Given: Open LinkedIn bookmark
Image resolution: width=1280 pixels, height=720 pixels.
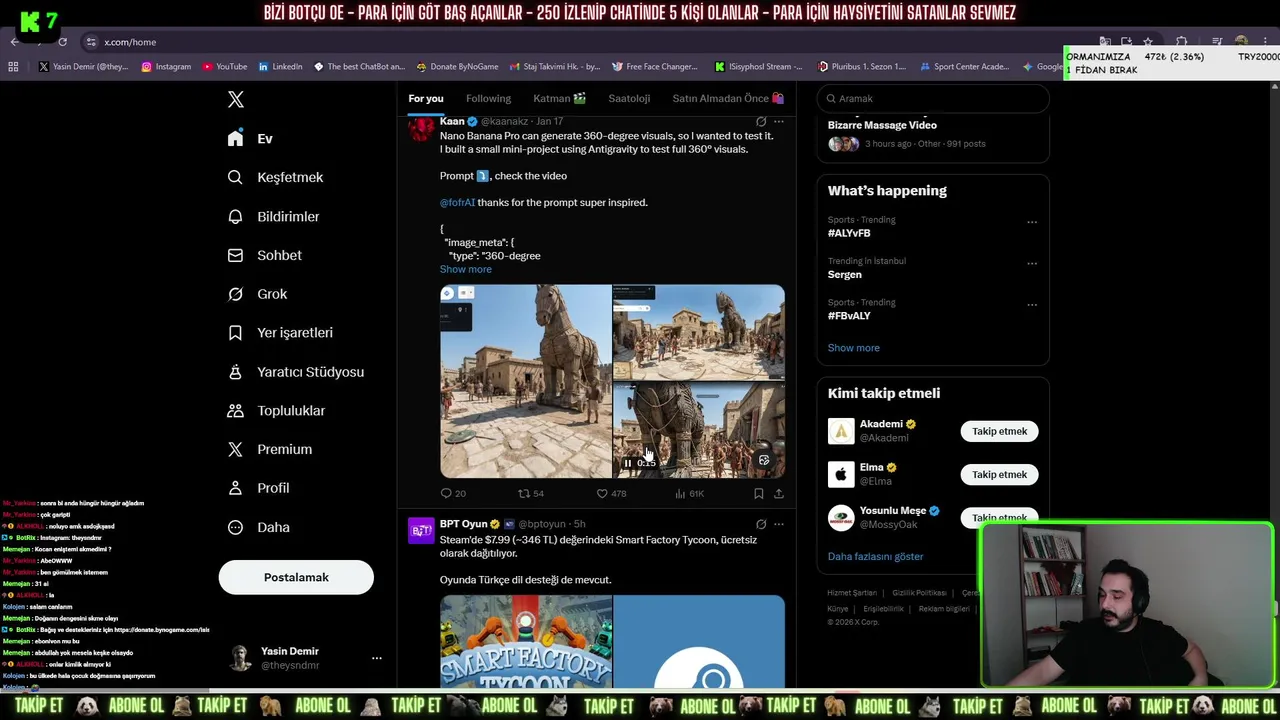Looking at the screenshot, I should click(x=280, y=67).
